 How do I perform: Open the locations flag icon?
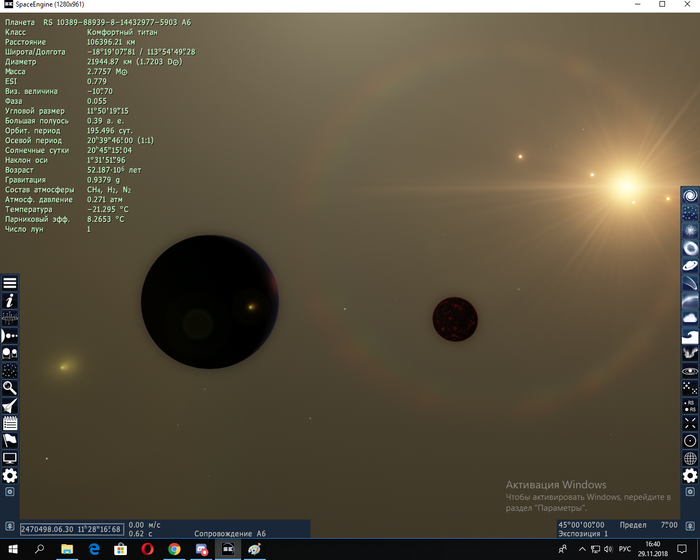(10, 440)
